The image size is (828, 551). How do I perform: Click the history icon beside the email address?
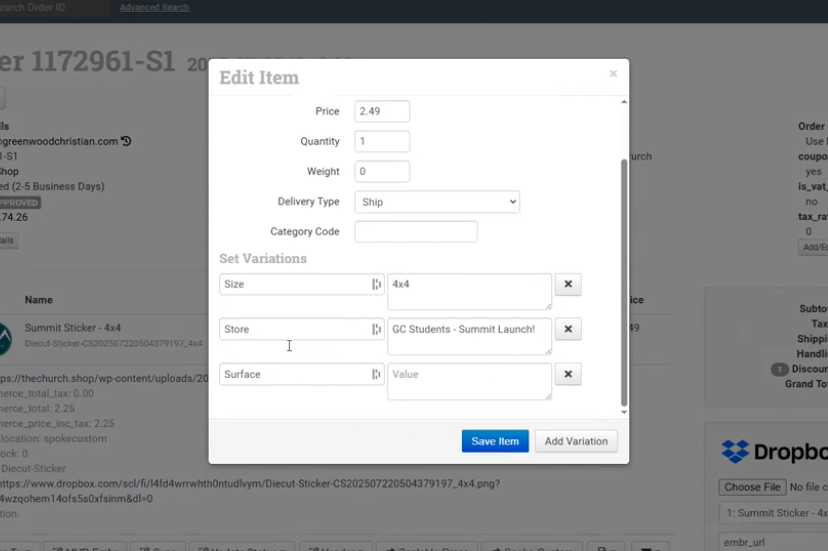coord(126,141)
